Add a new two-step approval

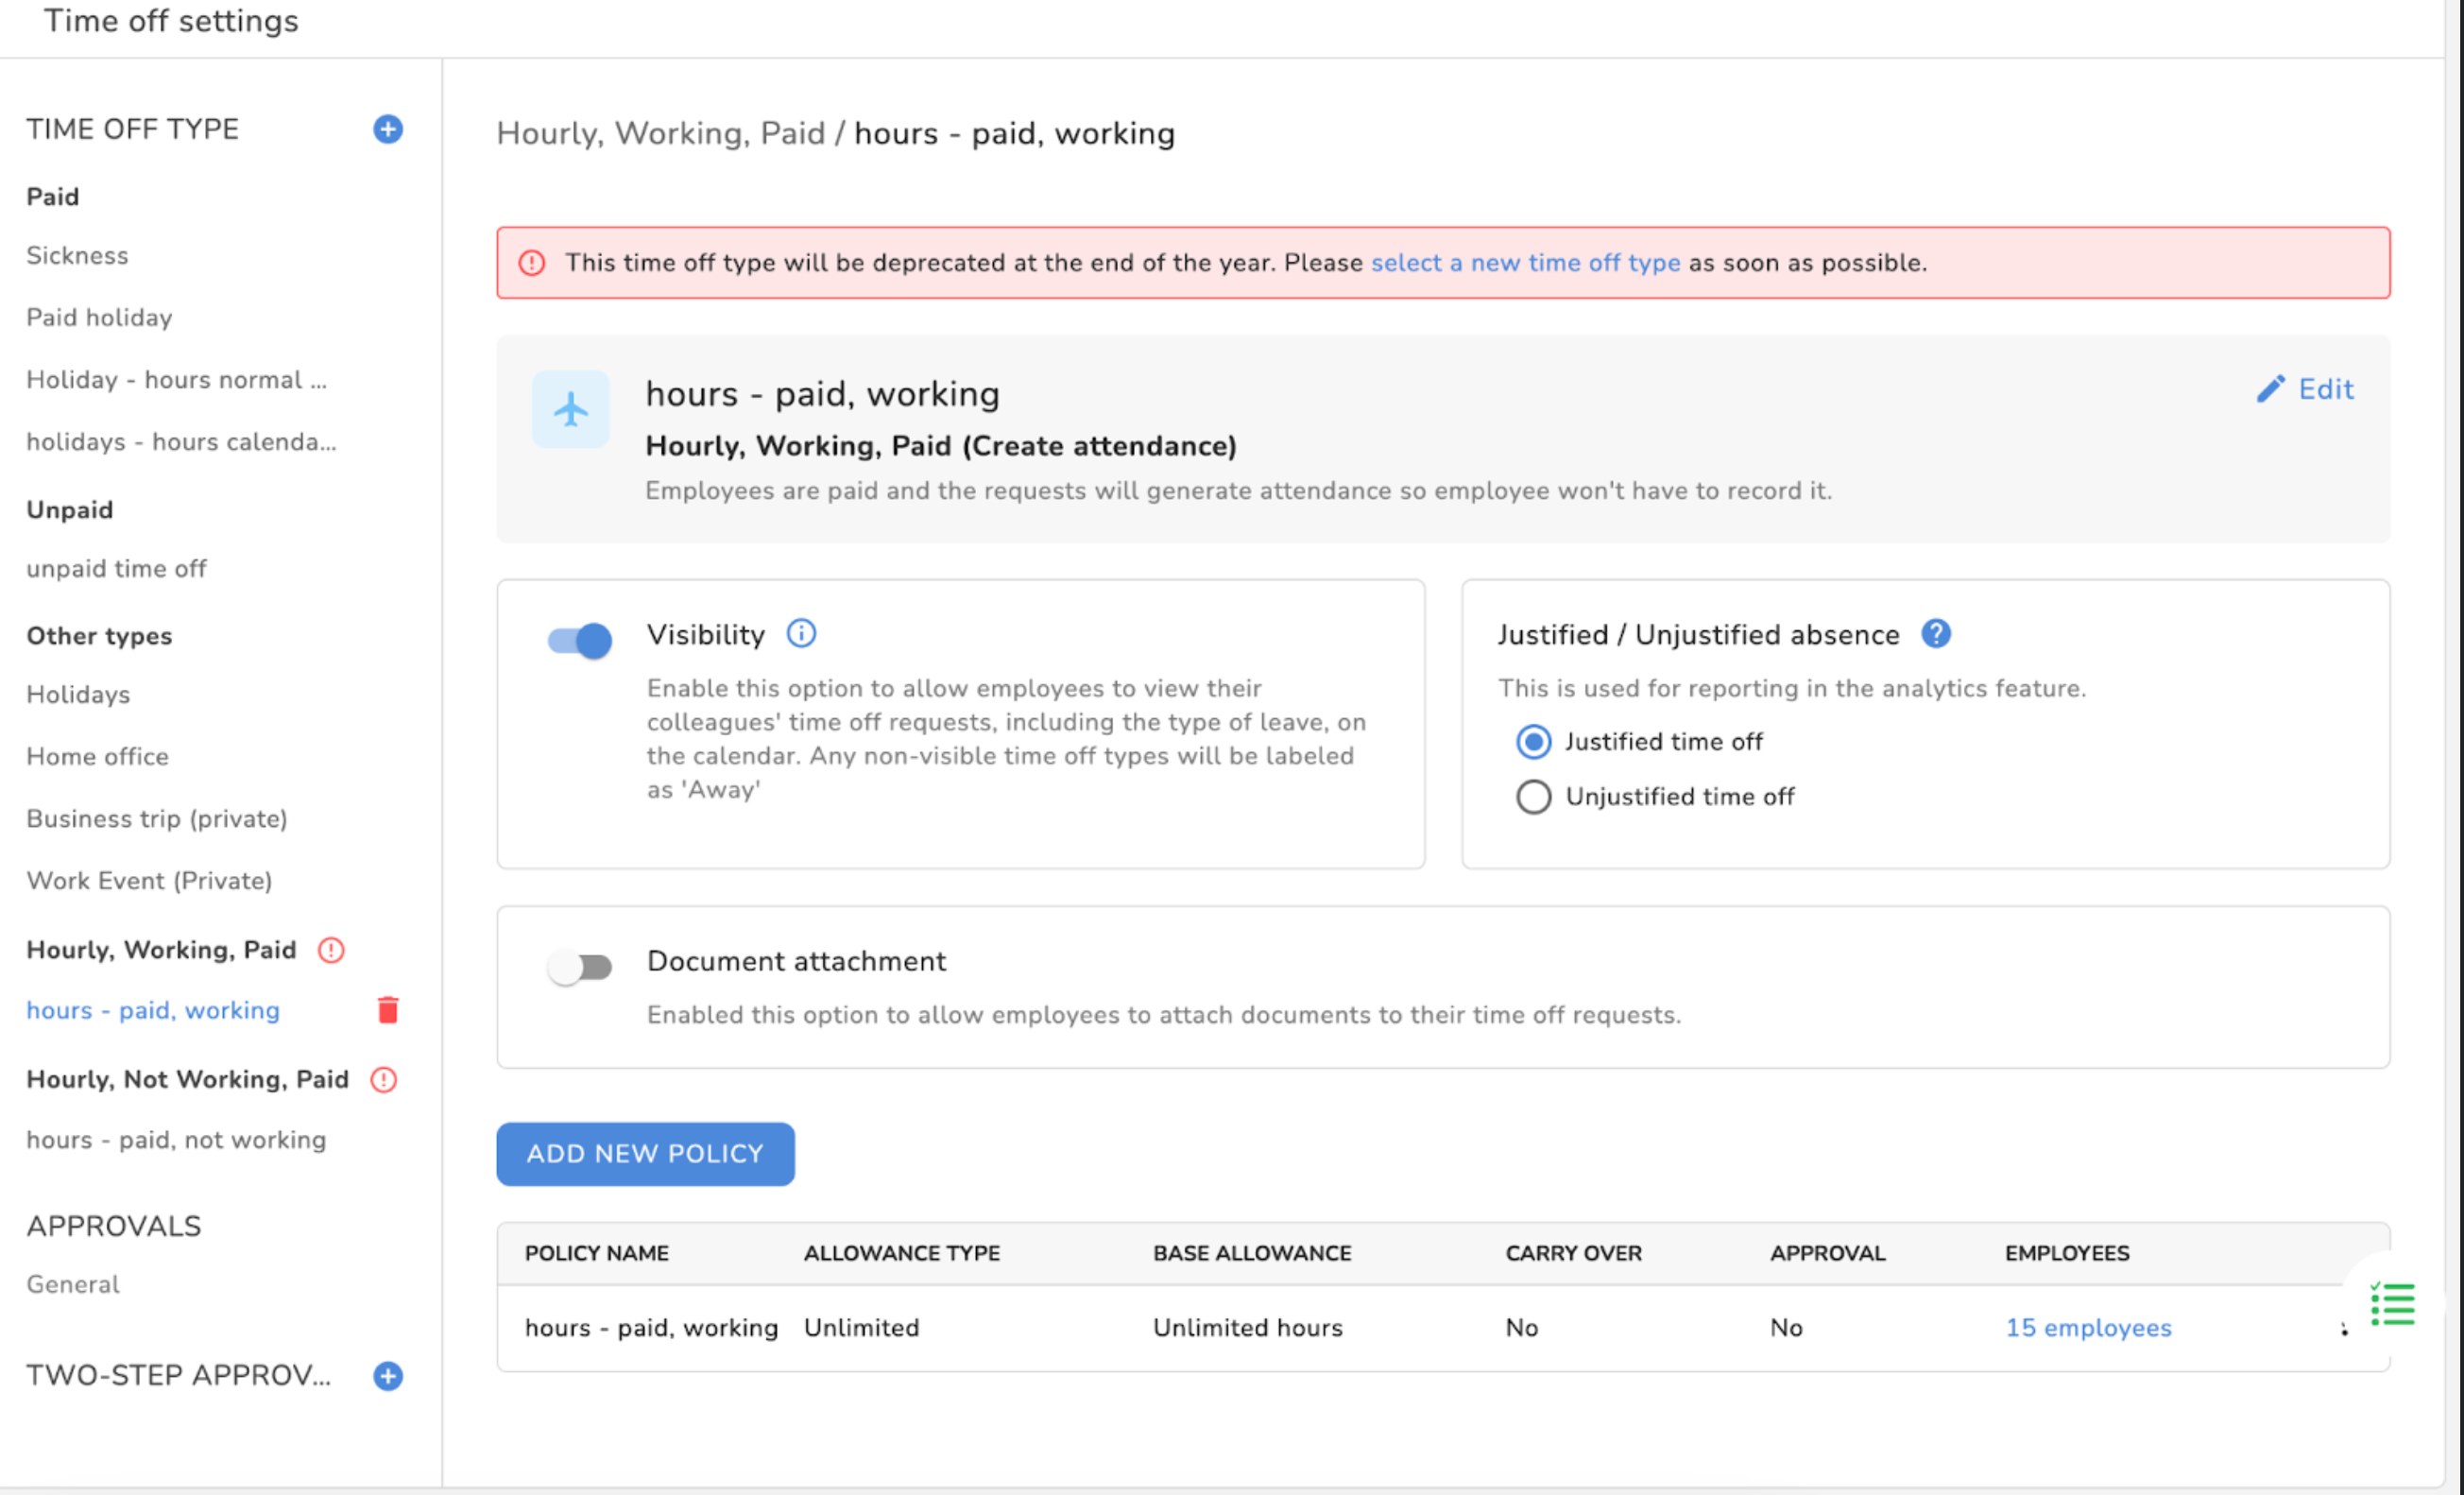(x=388, y=1376)
